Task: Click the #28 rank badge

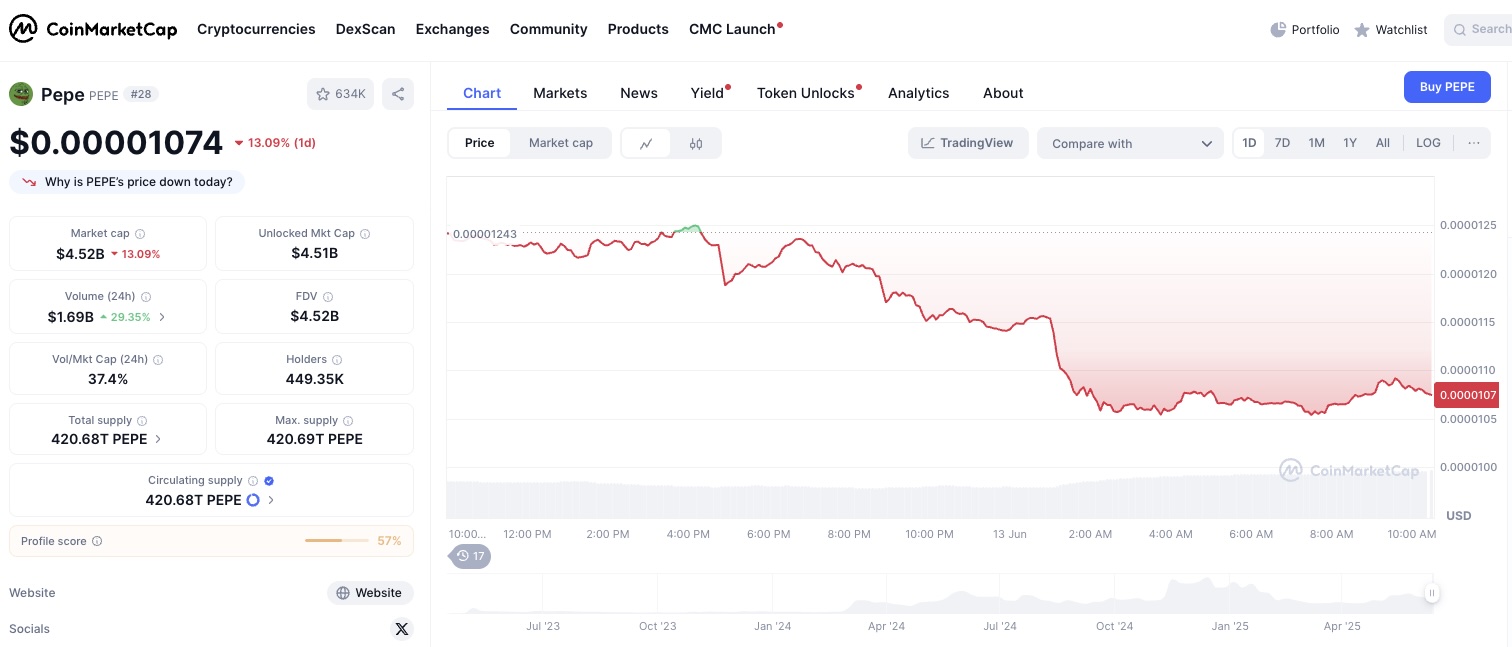Action: click(141, 95)
